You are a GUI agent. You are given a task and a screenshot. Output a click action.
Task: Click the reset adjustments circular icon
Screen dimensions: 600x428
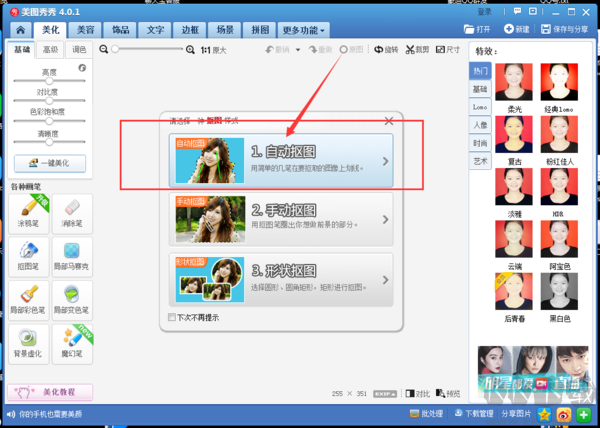pyautogui.click(x=82, y=68)
